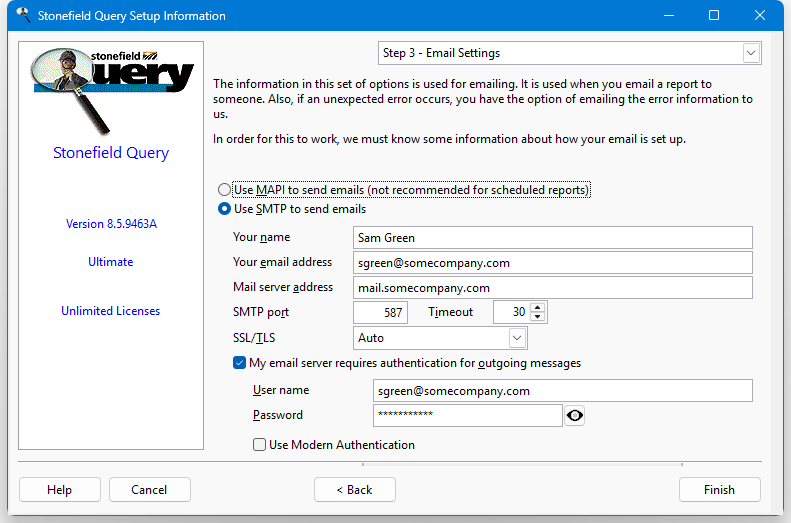Focus the Your email address field
Image resolution: width=791 pixels, height=523 pixels.
tap(552, 263)
